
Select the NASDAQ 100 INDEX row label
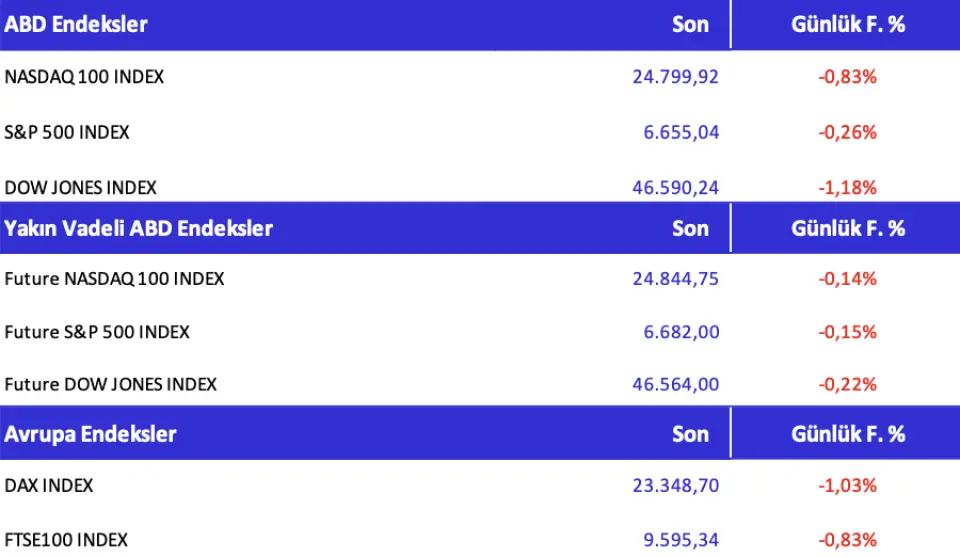click(x=84, y=76)
